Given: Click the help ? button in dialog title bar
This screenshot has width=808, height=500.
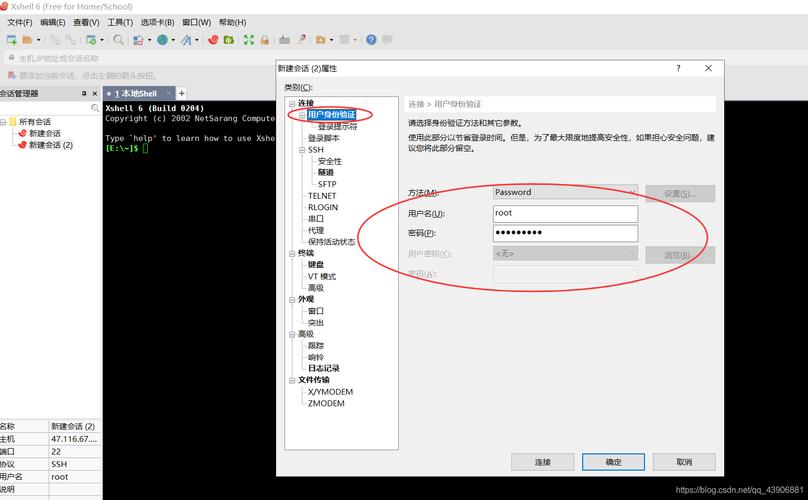Looking at the screenshot, I should coord(678,68).
